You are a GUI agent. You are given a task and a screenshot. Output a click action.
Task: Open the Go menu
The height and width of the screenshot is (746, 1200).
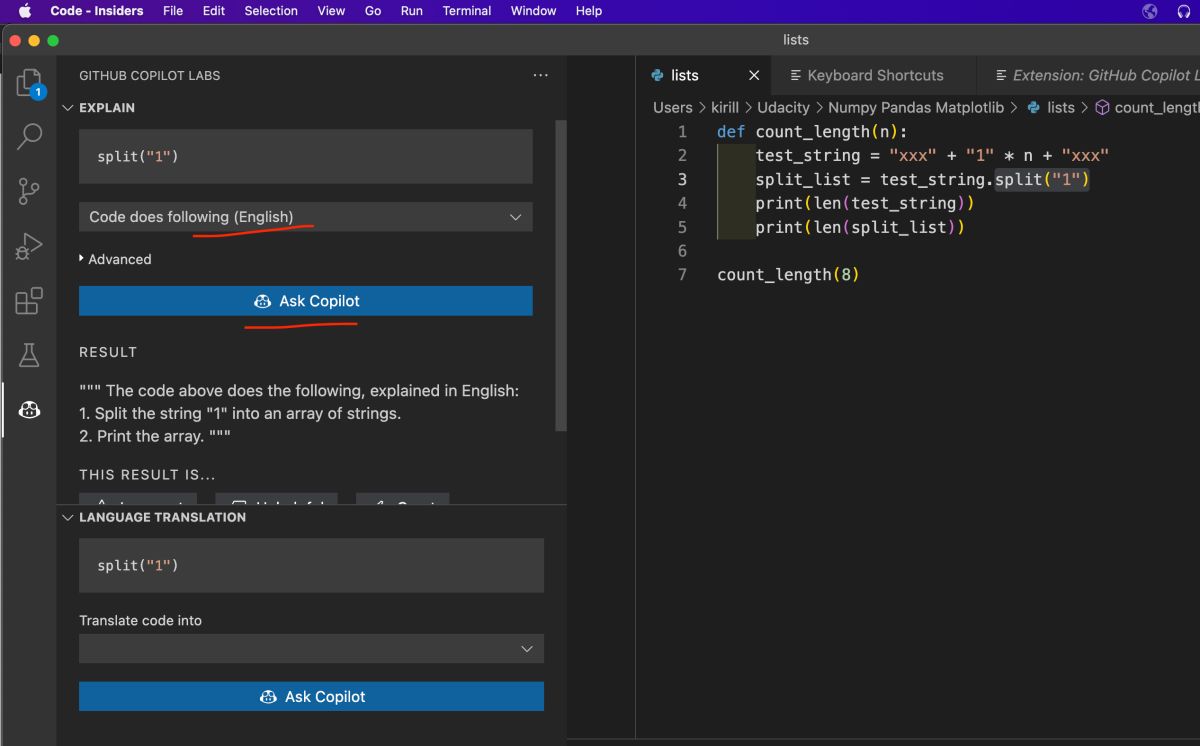pos(373,11)
